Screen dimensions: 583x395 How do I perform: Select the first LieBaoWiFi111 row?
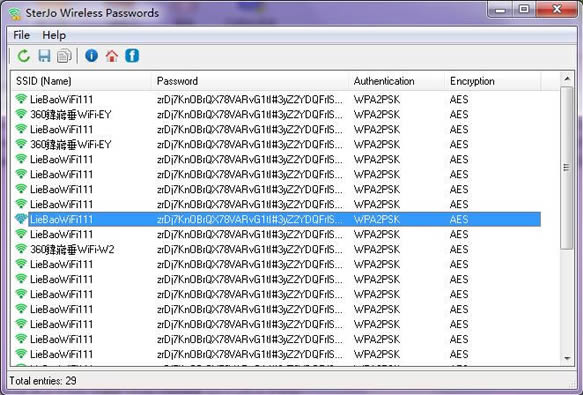click(276, 99)
